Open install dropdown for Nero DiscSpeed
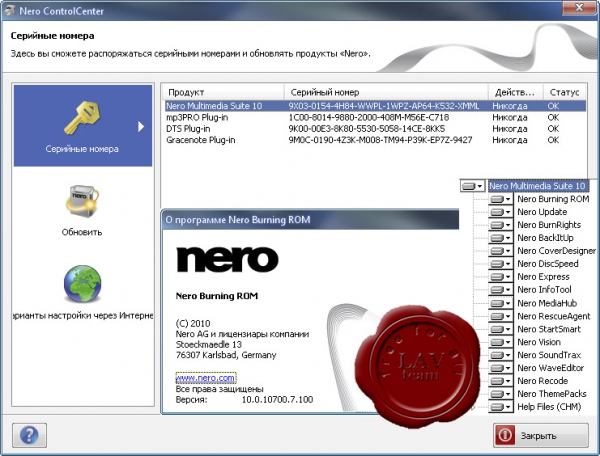 (x=501, y=264)
